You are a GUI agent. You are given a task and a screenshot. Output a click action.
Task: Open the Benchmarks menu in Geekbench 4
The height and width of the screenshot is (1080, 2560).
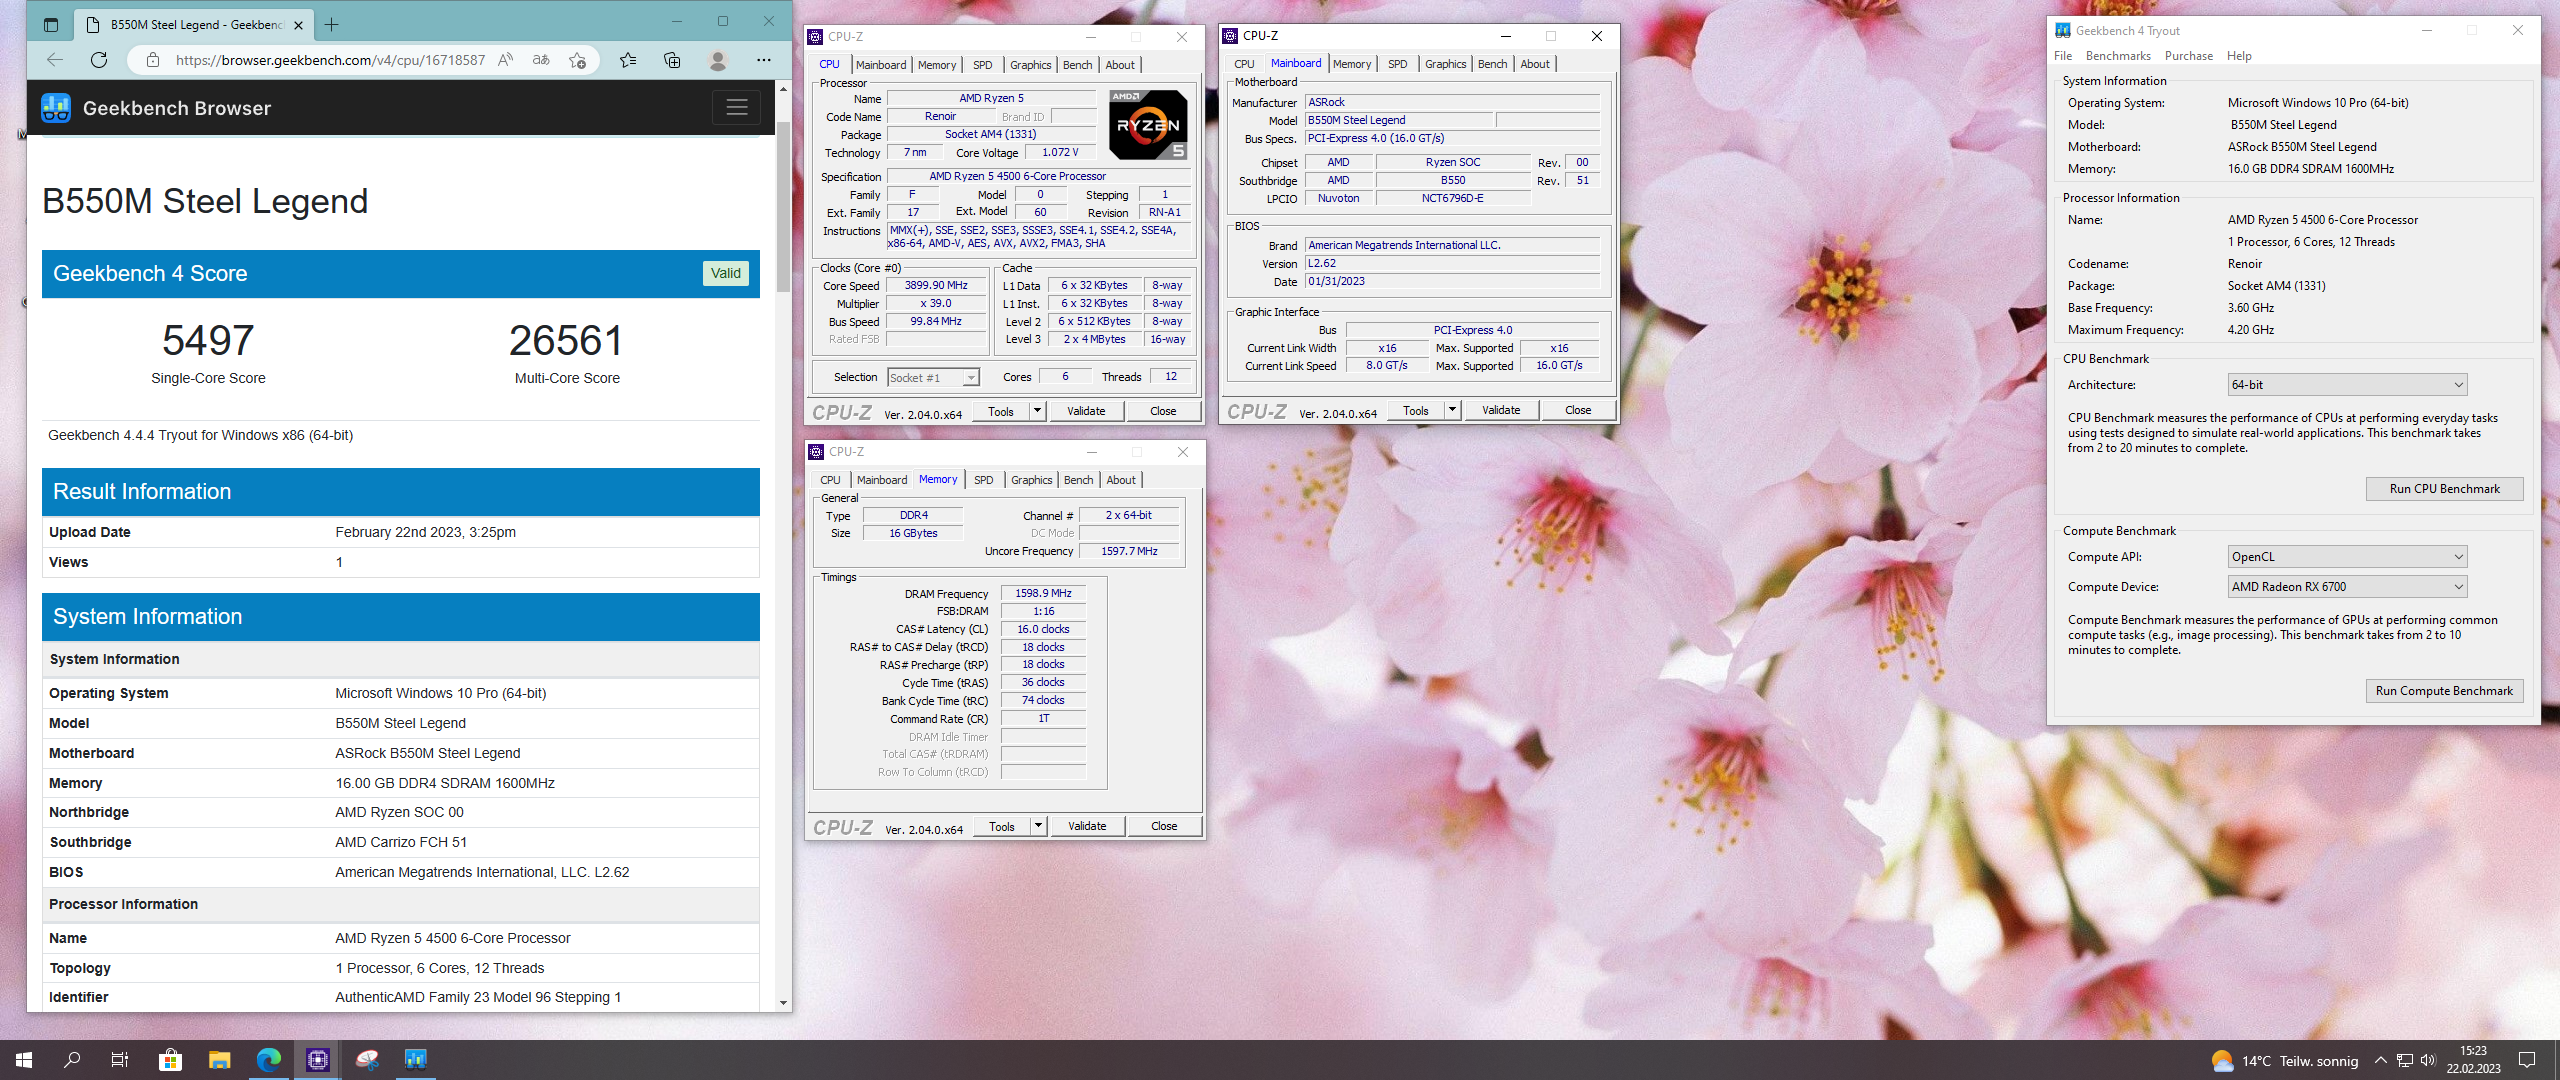[2118, 56]
